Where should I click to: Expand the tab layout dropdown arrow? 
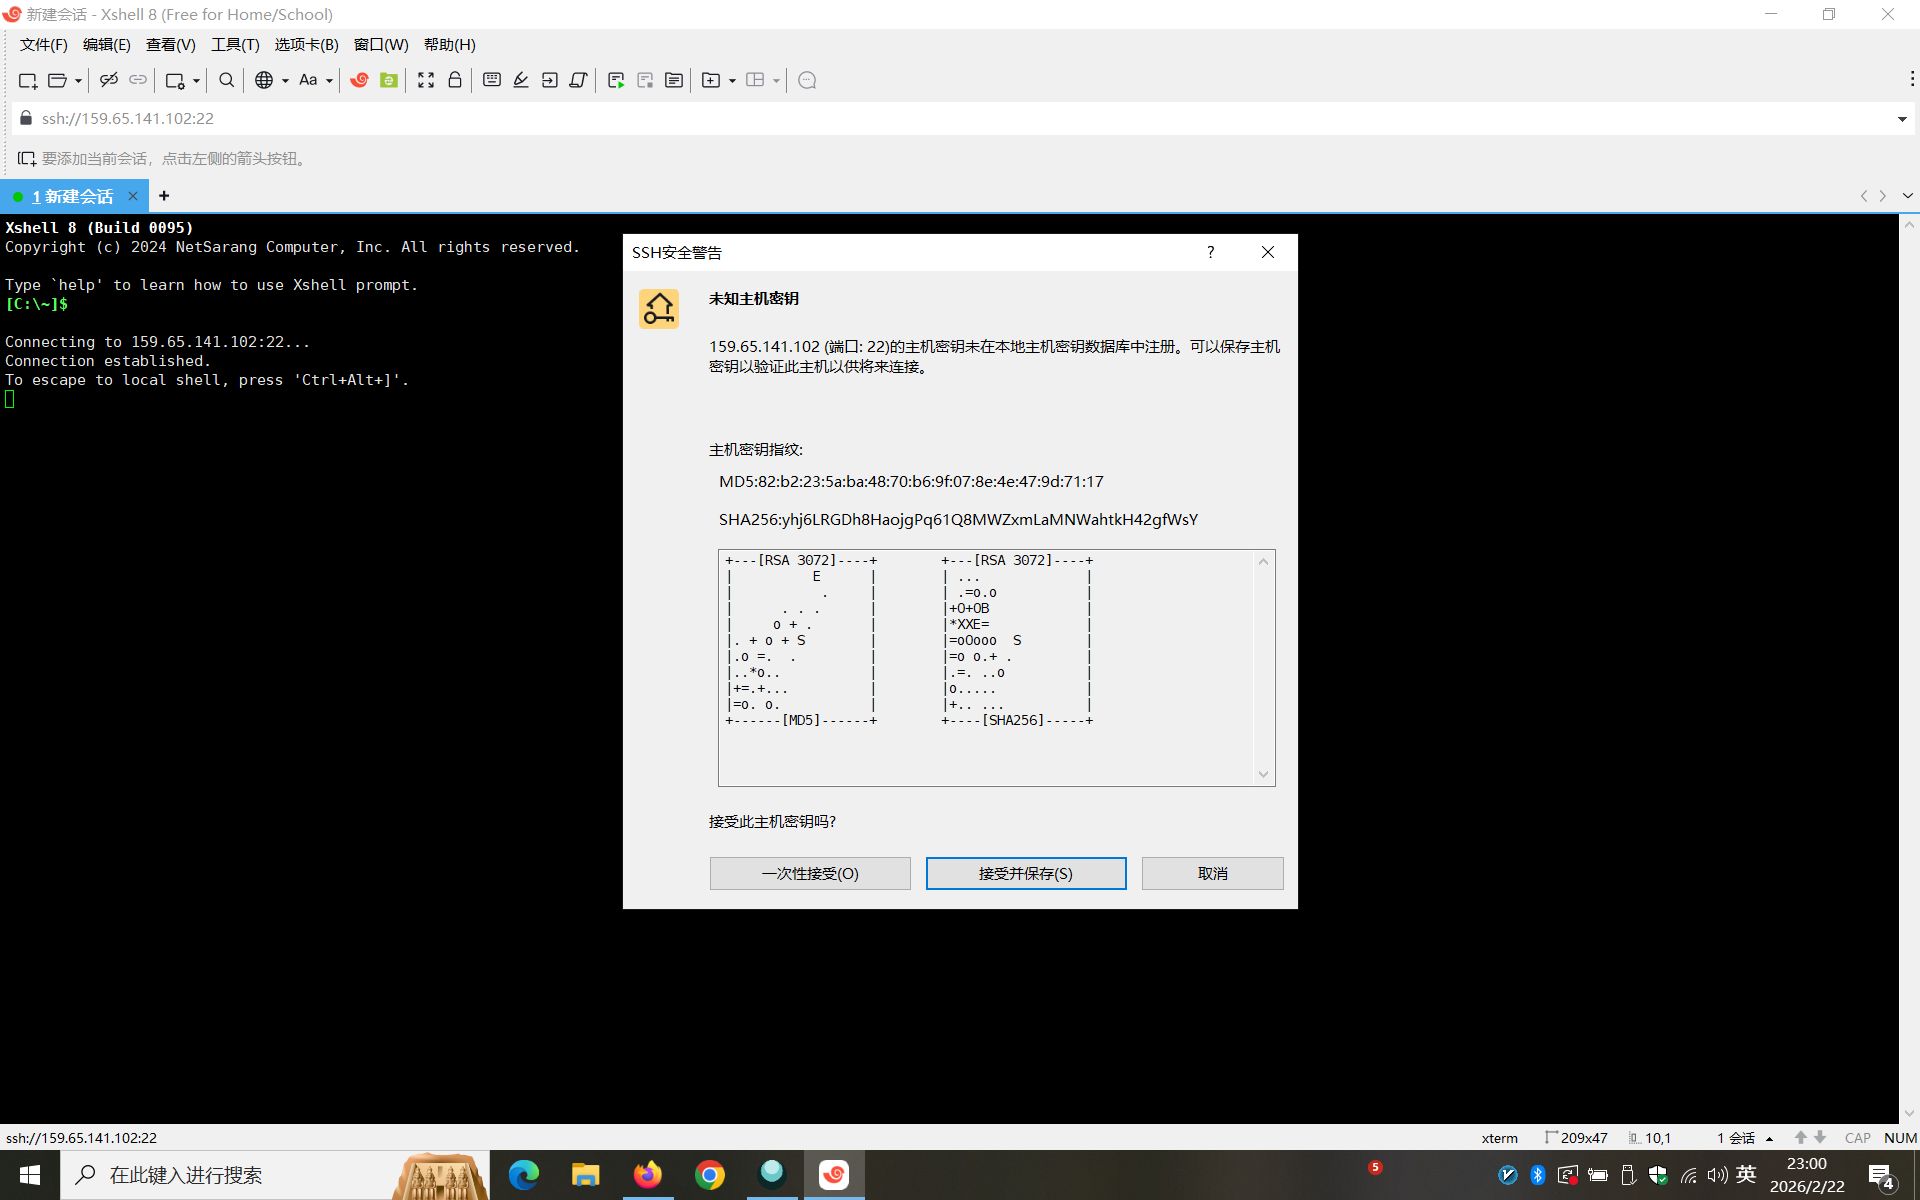click(776, 81)
